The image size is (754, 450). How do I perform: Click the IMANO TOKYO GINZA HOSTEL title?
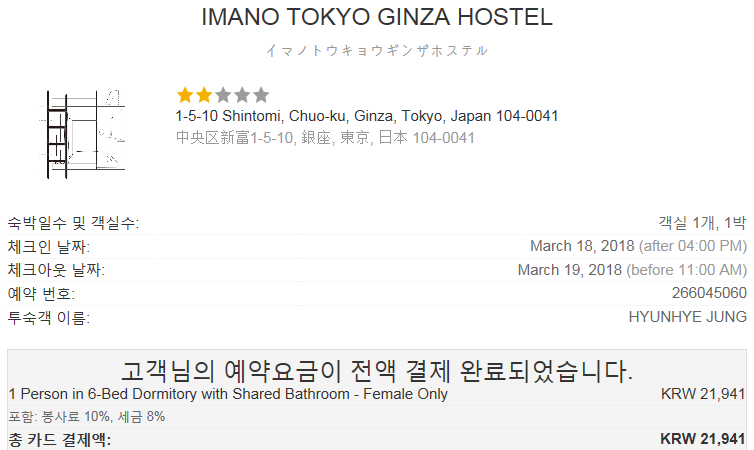pyautogui.click(x=377, y=17)
